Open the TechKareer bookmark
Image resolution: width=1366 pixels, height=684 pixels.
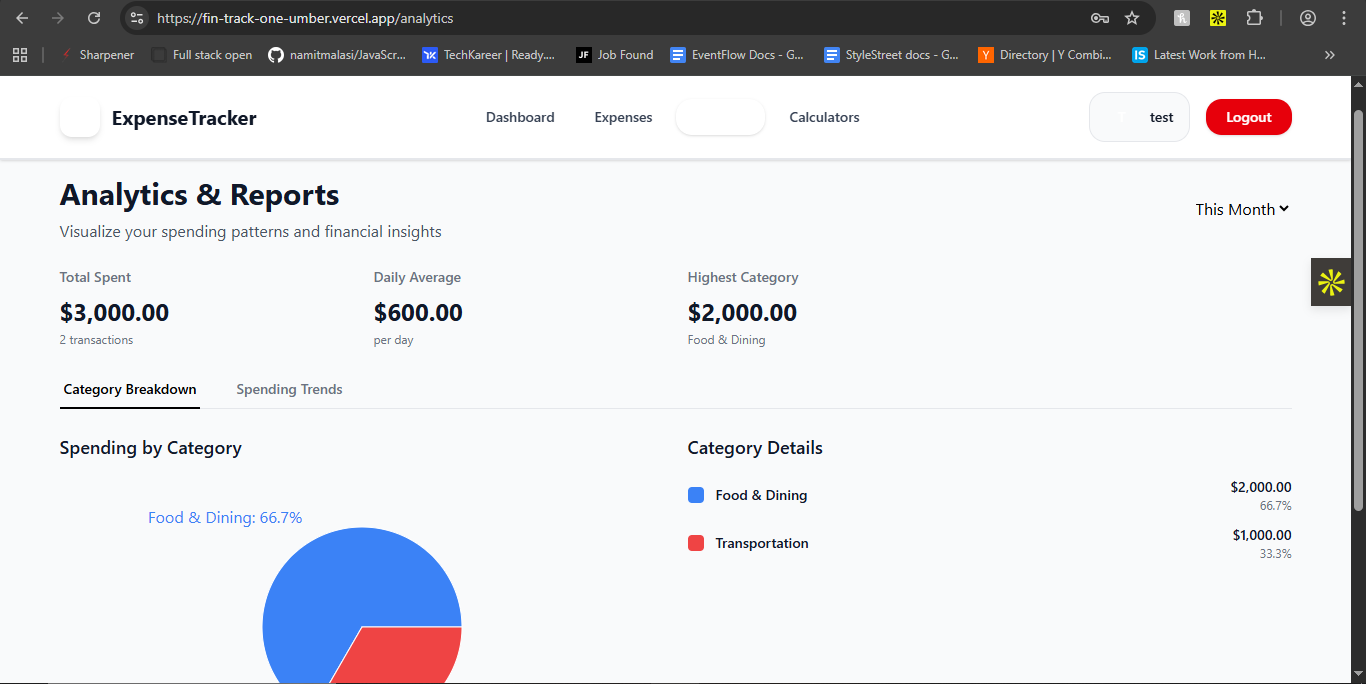[488, 55]
